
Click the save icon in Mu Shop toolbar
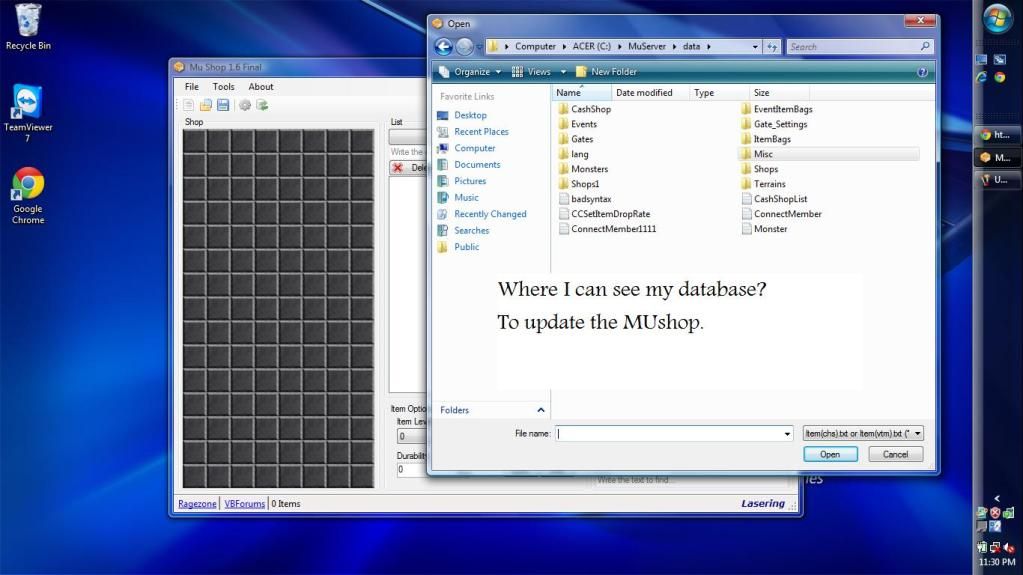point(223,105)
